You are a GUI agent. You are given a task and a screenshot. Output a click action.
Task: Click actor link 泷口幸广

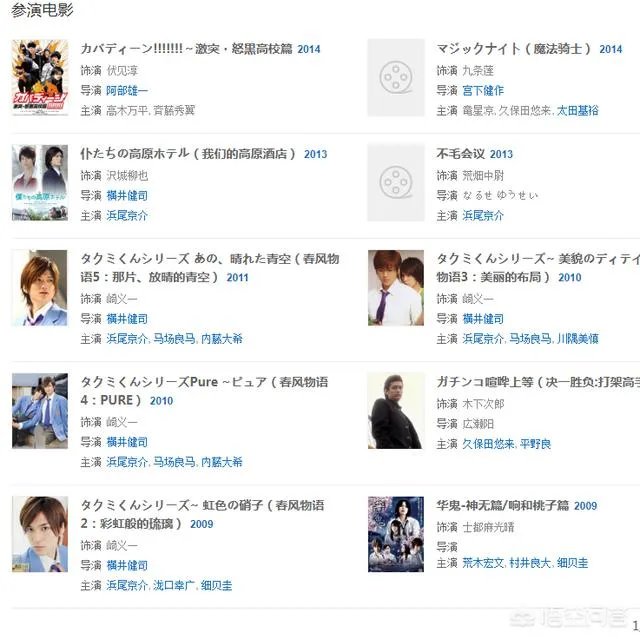(174, 586)
